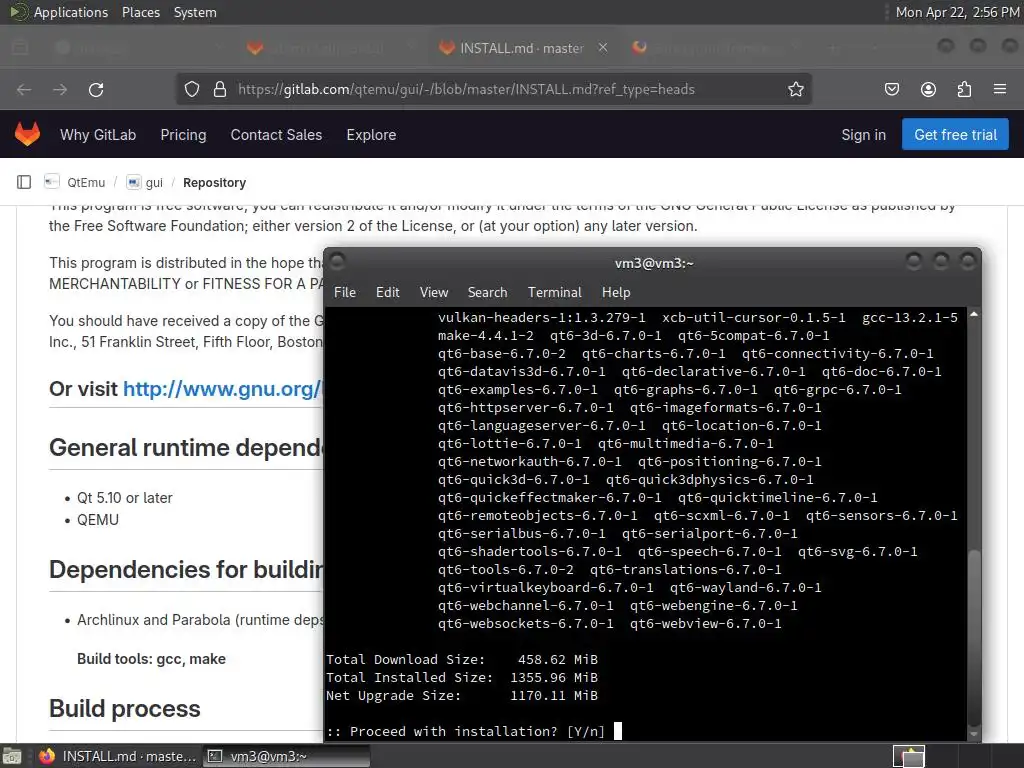Click the gcc-13.2.1-5 package text

(910, 317)
